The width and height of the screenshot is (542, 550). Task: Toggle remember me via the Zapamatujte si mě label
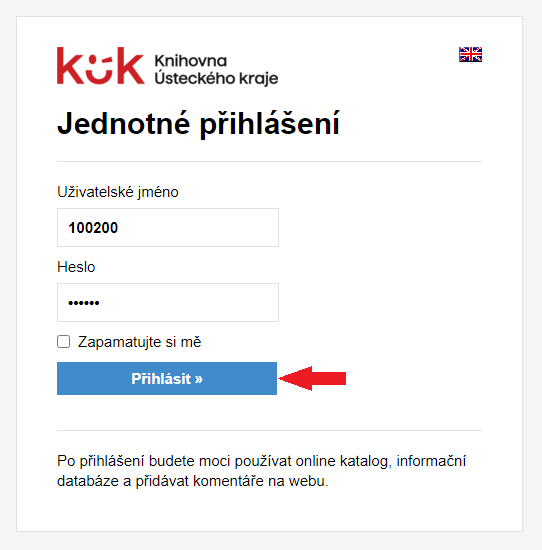click(140, 342)
